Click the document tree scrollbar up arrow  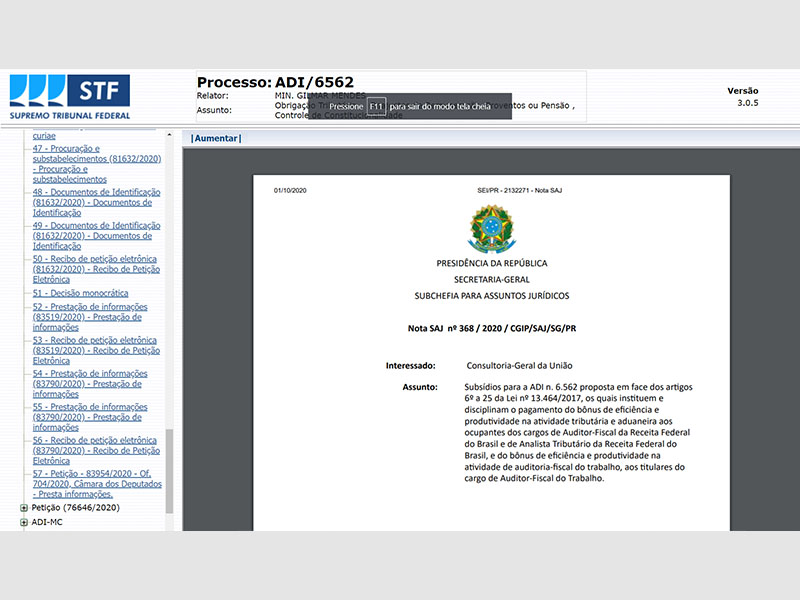point(169,135)
